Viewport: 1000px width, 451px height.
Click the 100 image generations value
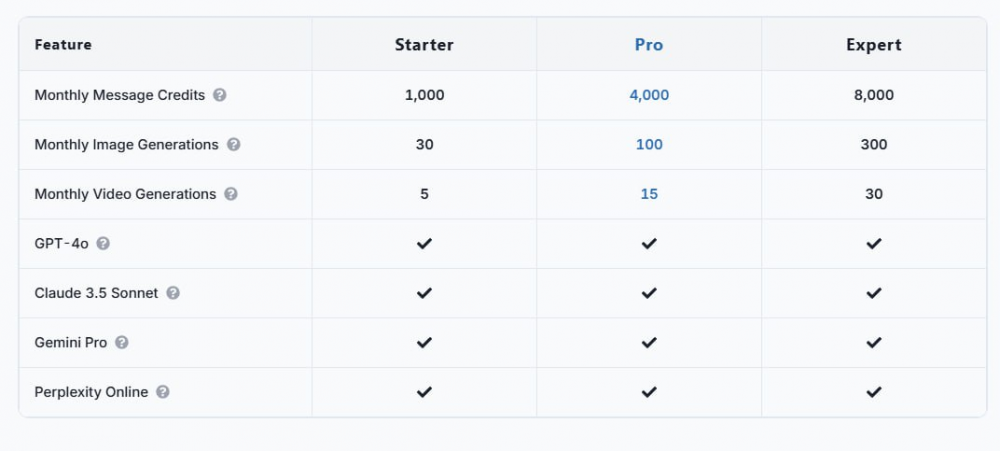click(x=649, y=145)
